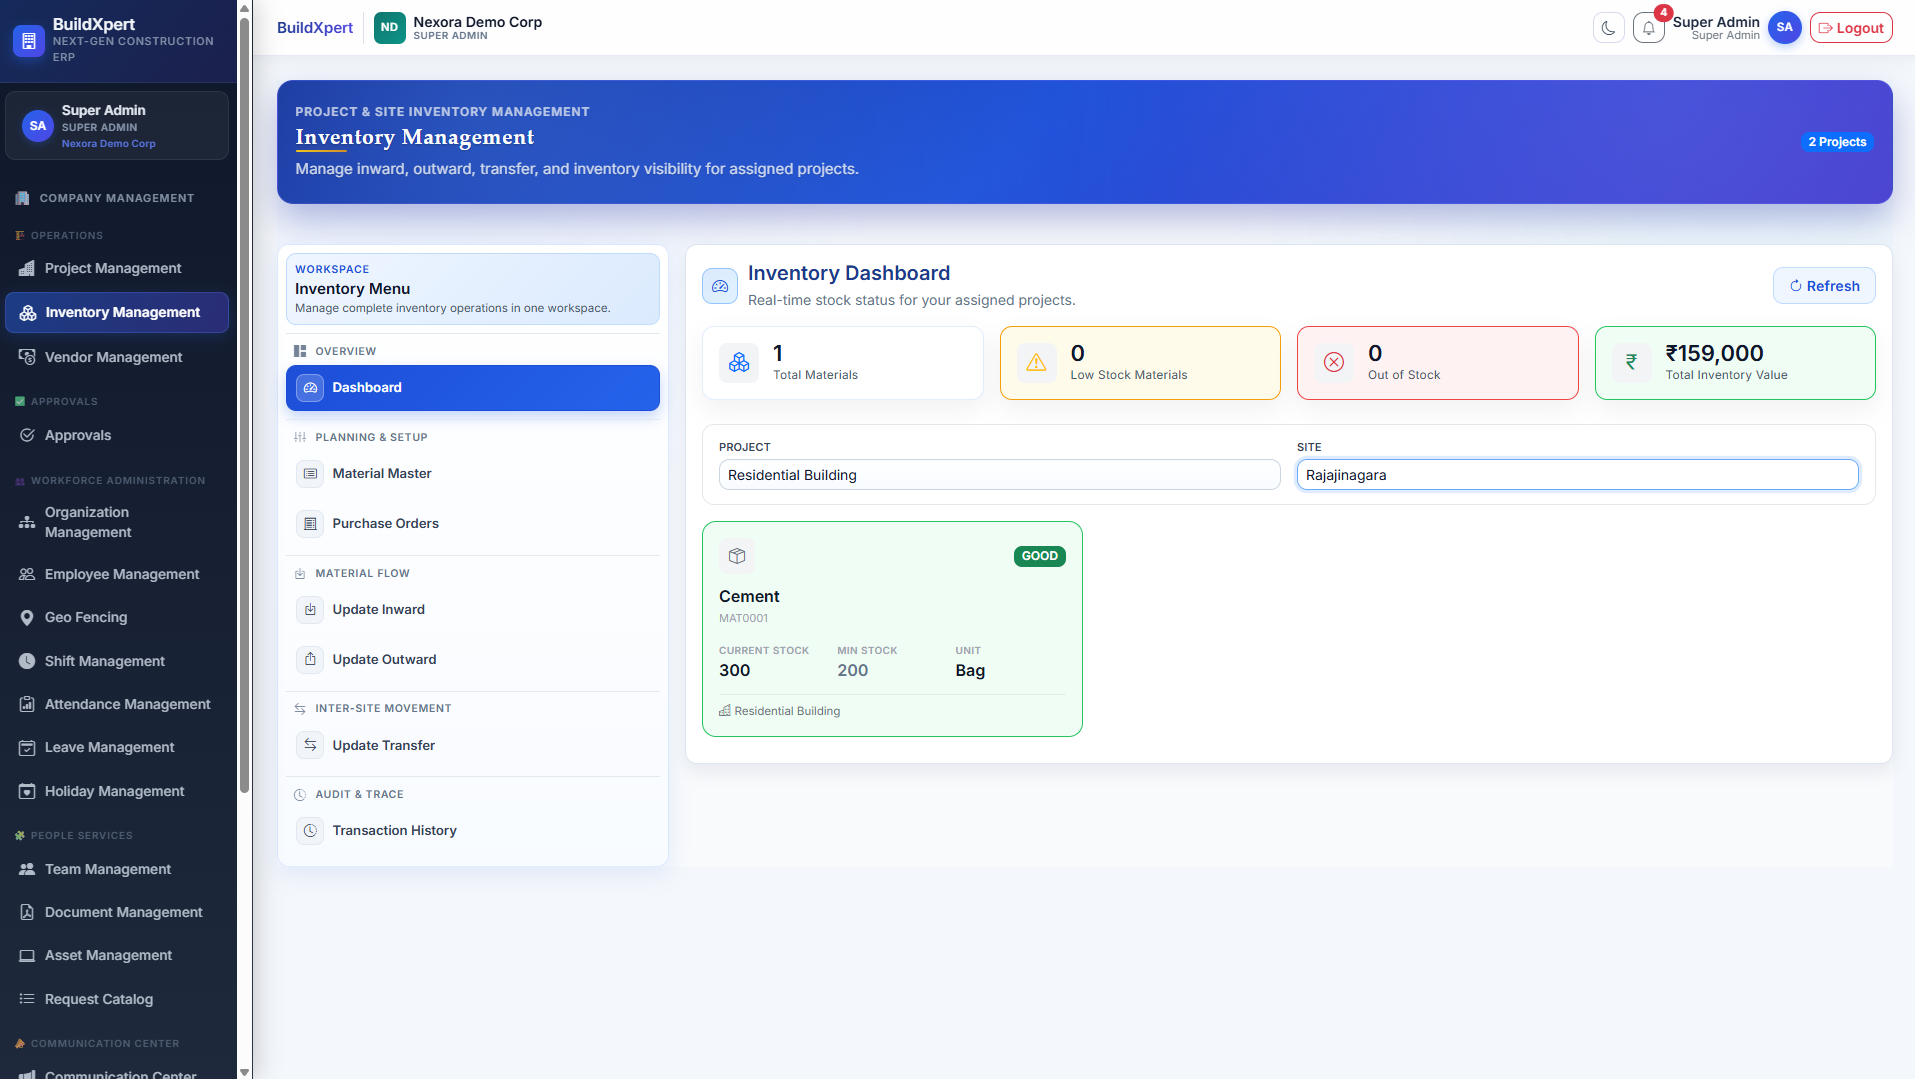The height and width of the screenshot is (1079, 1915).
Task: Click the min stock value 200
Action: click(853, 671)
